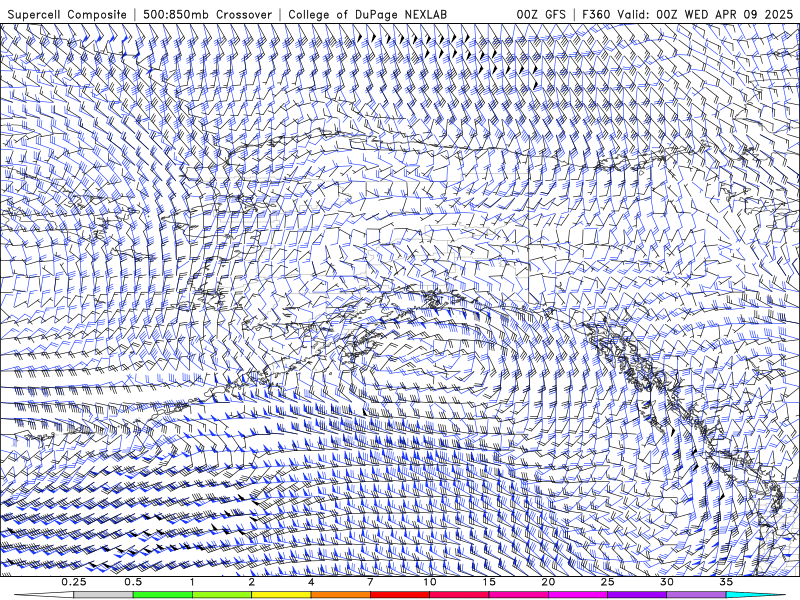Viewport: 800px width, 600px height.
Task: Click the 'Supercell Composite' title text
Action: click(67, 14)
